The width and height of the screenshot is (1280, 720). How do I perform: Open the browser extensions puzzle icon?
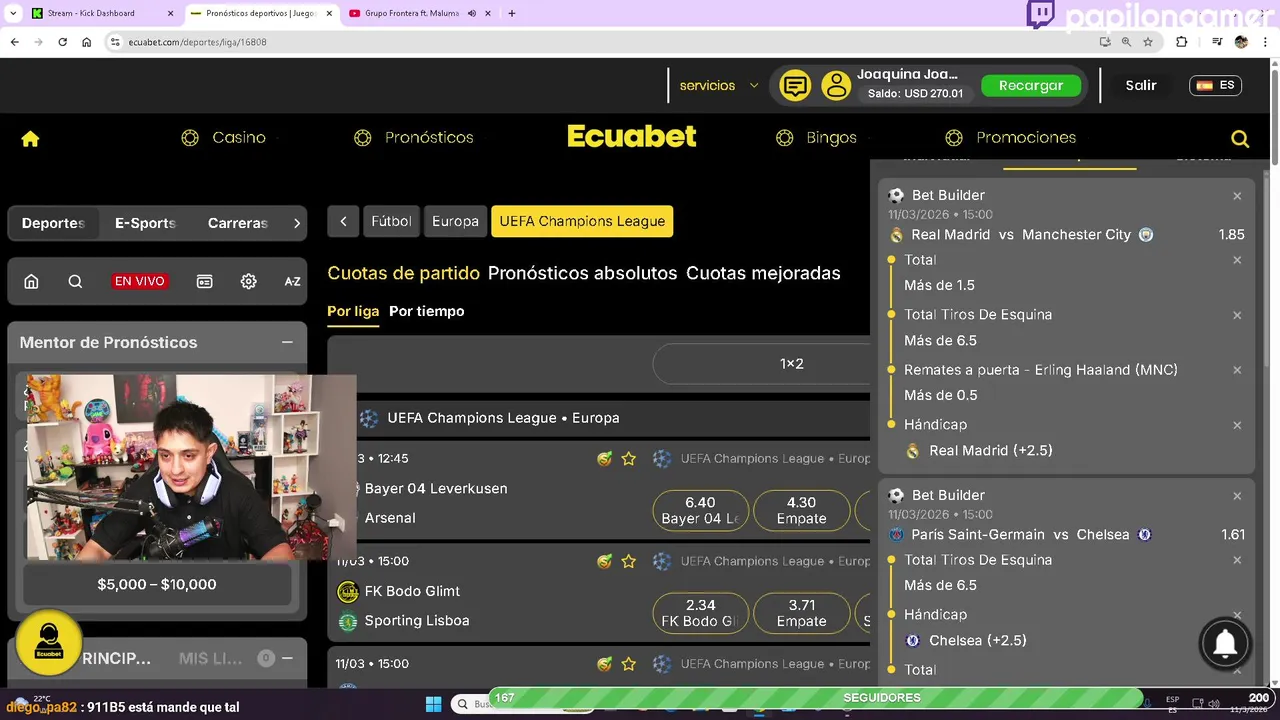coord(1181,42)
